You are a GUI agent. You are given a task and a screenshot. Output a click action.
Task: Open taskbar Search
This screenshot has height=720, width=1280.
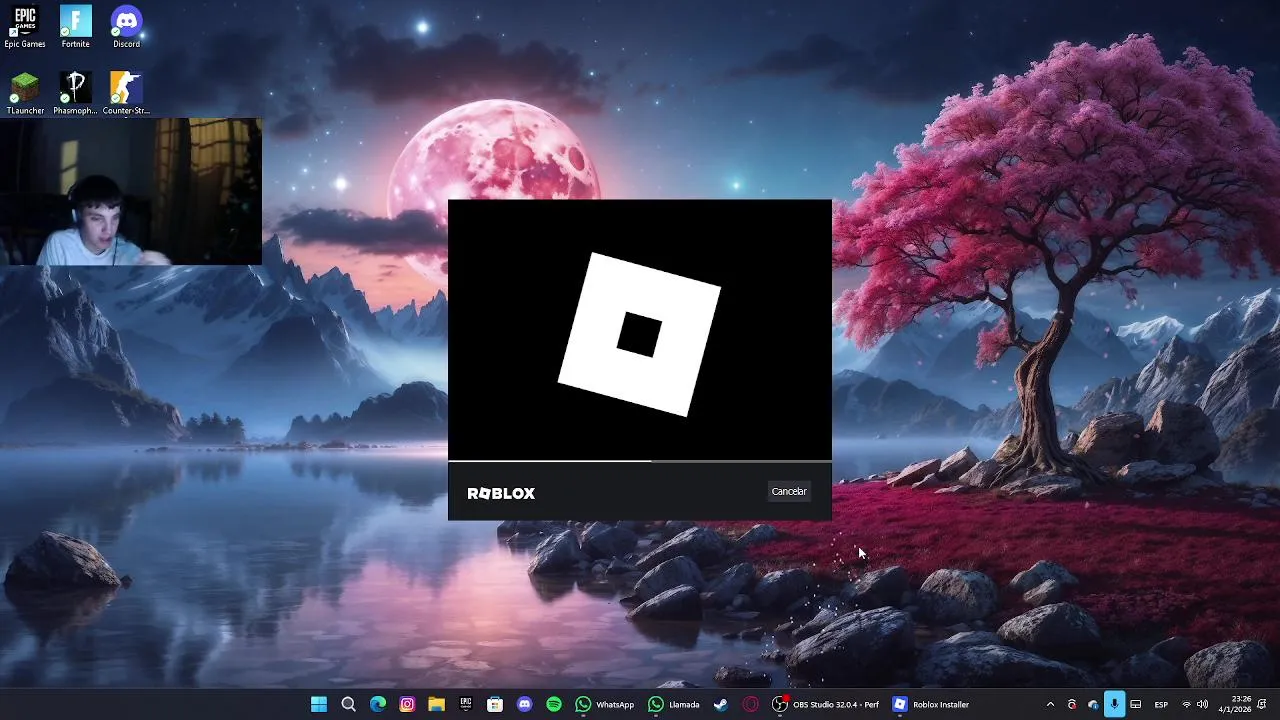(x=348, y=704)
